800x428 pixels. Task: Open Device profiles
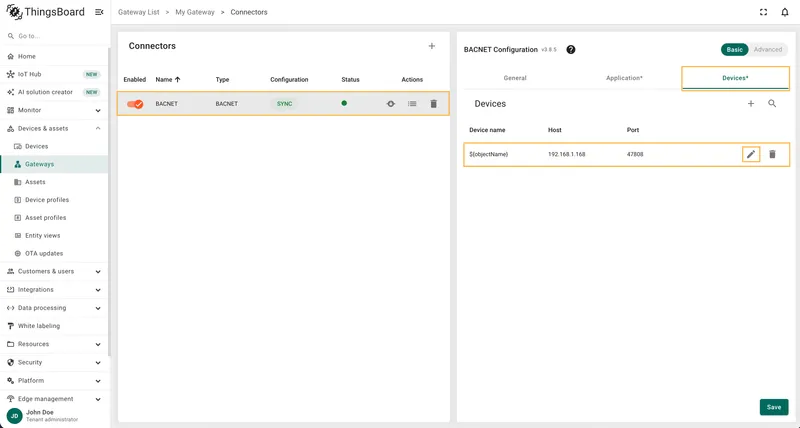54,200
